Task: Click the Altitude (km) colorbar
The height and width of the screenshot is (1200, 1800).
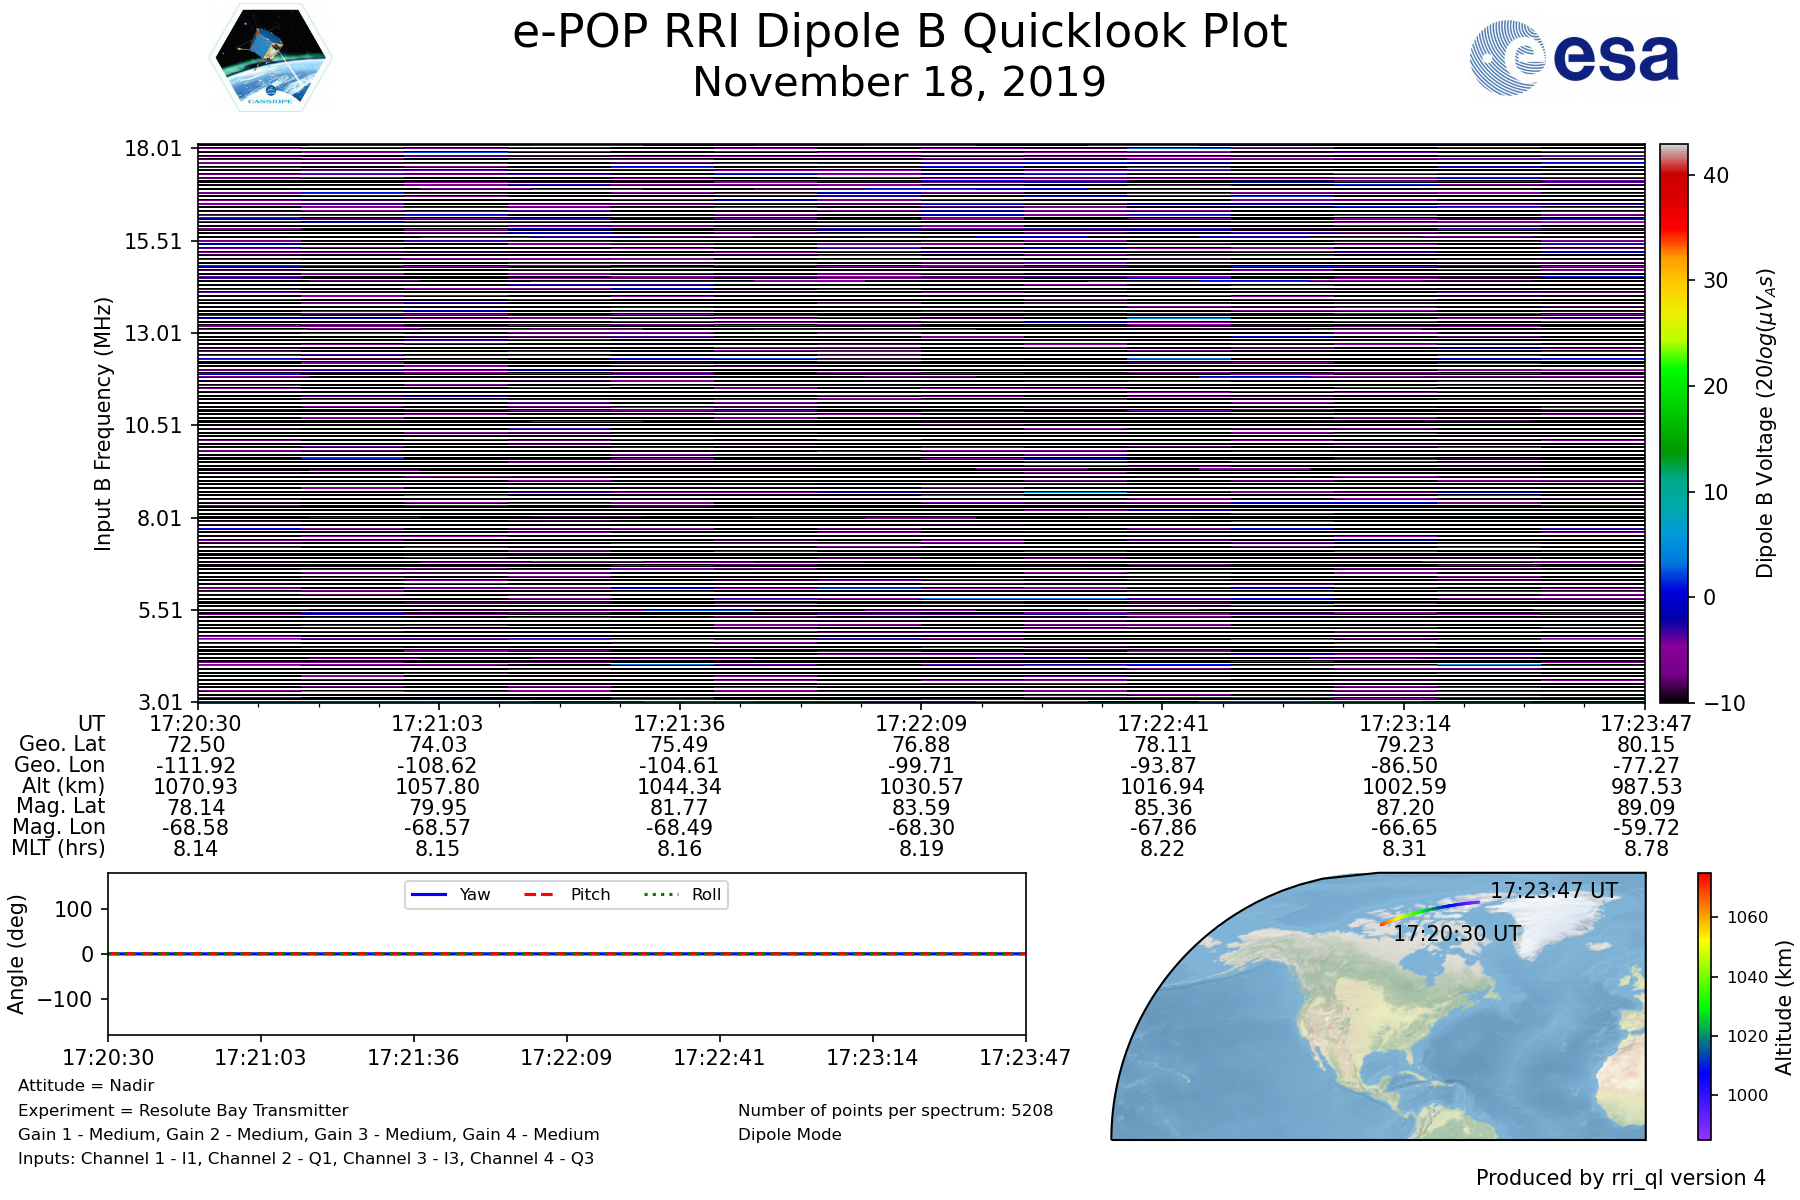Action: coord(1703,1005)
